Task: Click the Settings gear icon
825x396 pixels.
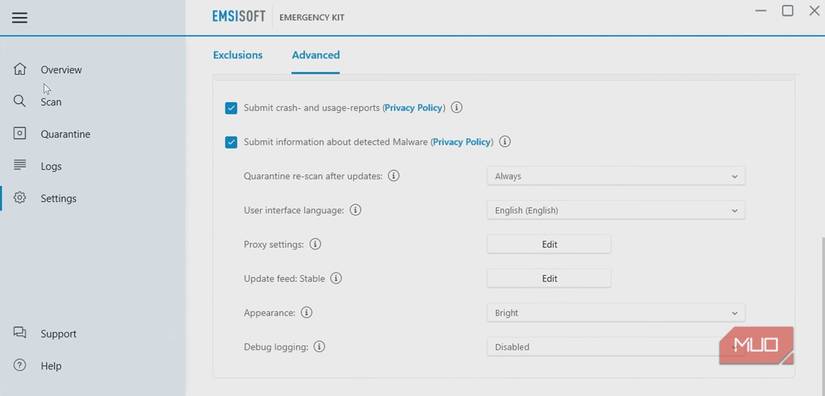Action: [19, 198]
